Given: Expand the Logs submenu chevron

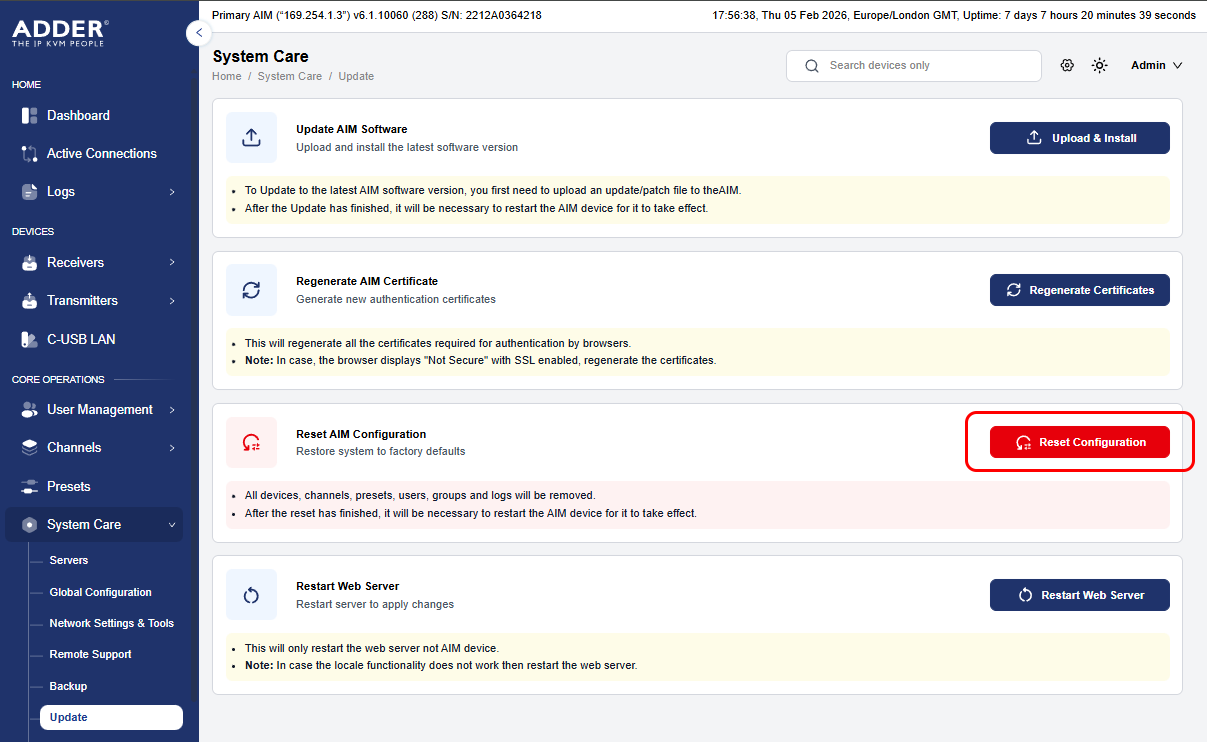Looking at the screenshot, I should click(x=172, y=192).
